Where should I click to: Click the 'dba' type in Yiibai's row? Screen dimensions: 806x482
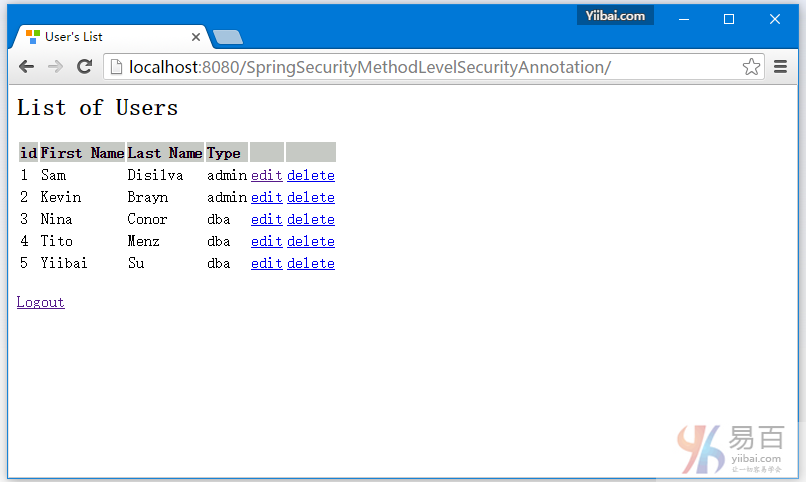(218, 264)
